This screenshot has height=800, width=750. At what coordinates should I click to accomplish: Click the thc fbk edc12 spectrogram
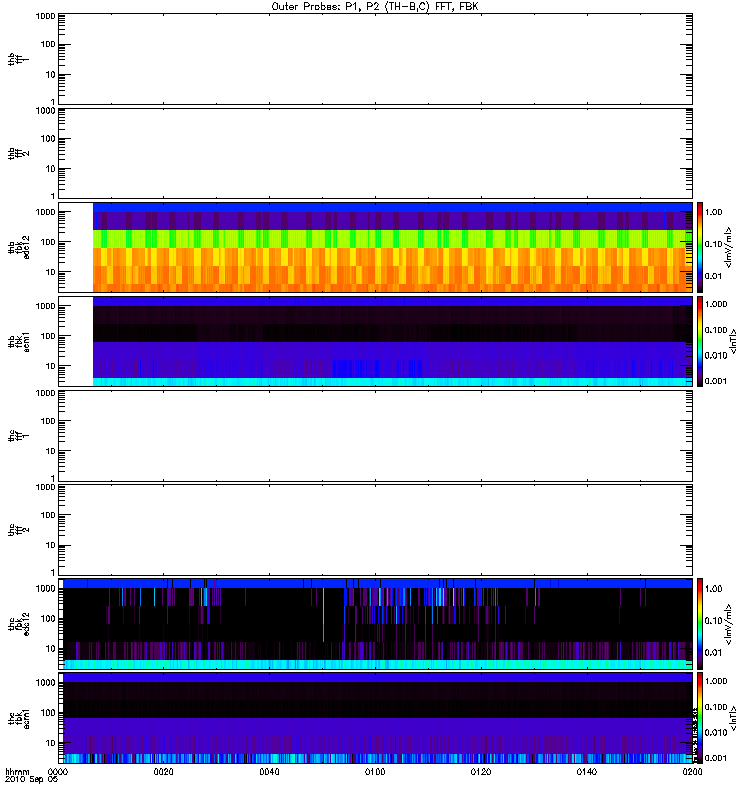(x=377, y=623)
